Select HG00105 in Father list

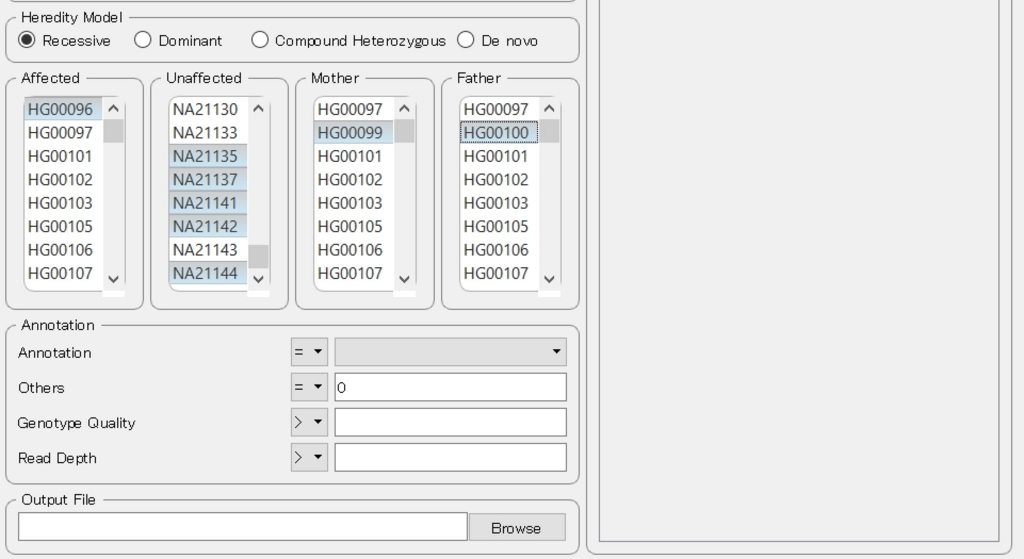499,227
